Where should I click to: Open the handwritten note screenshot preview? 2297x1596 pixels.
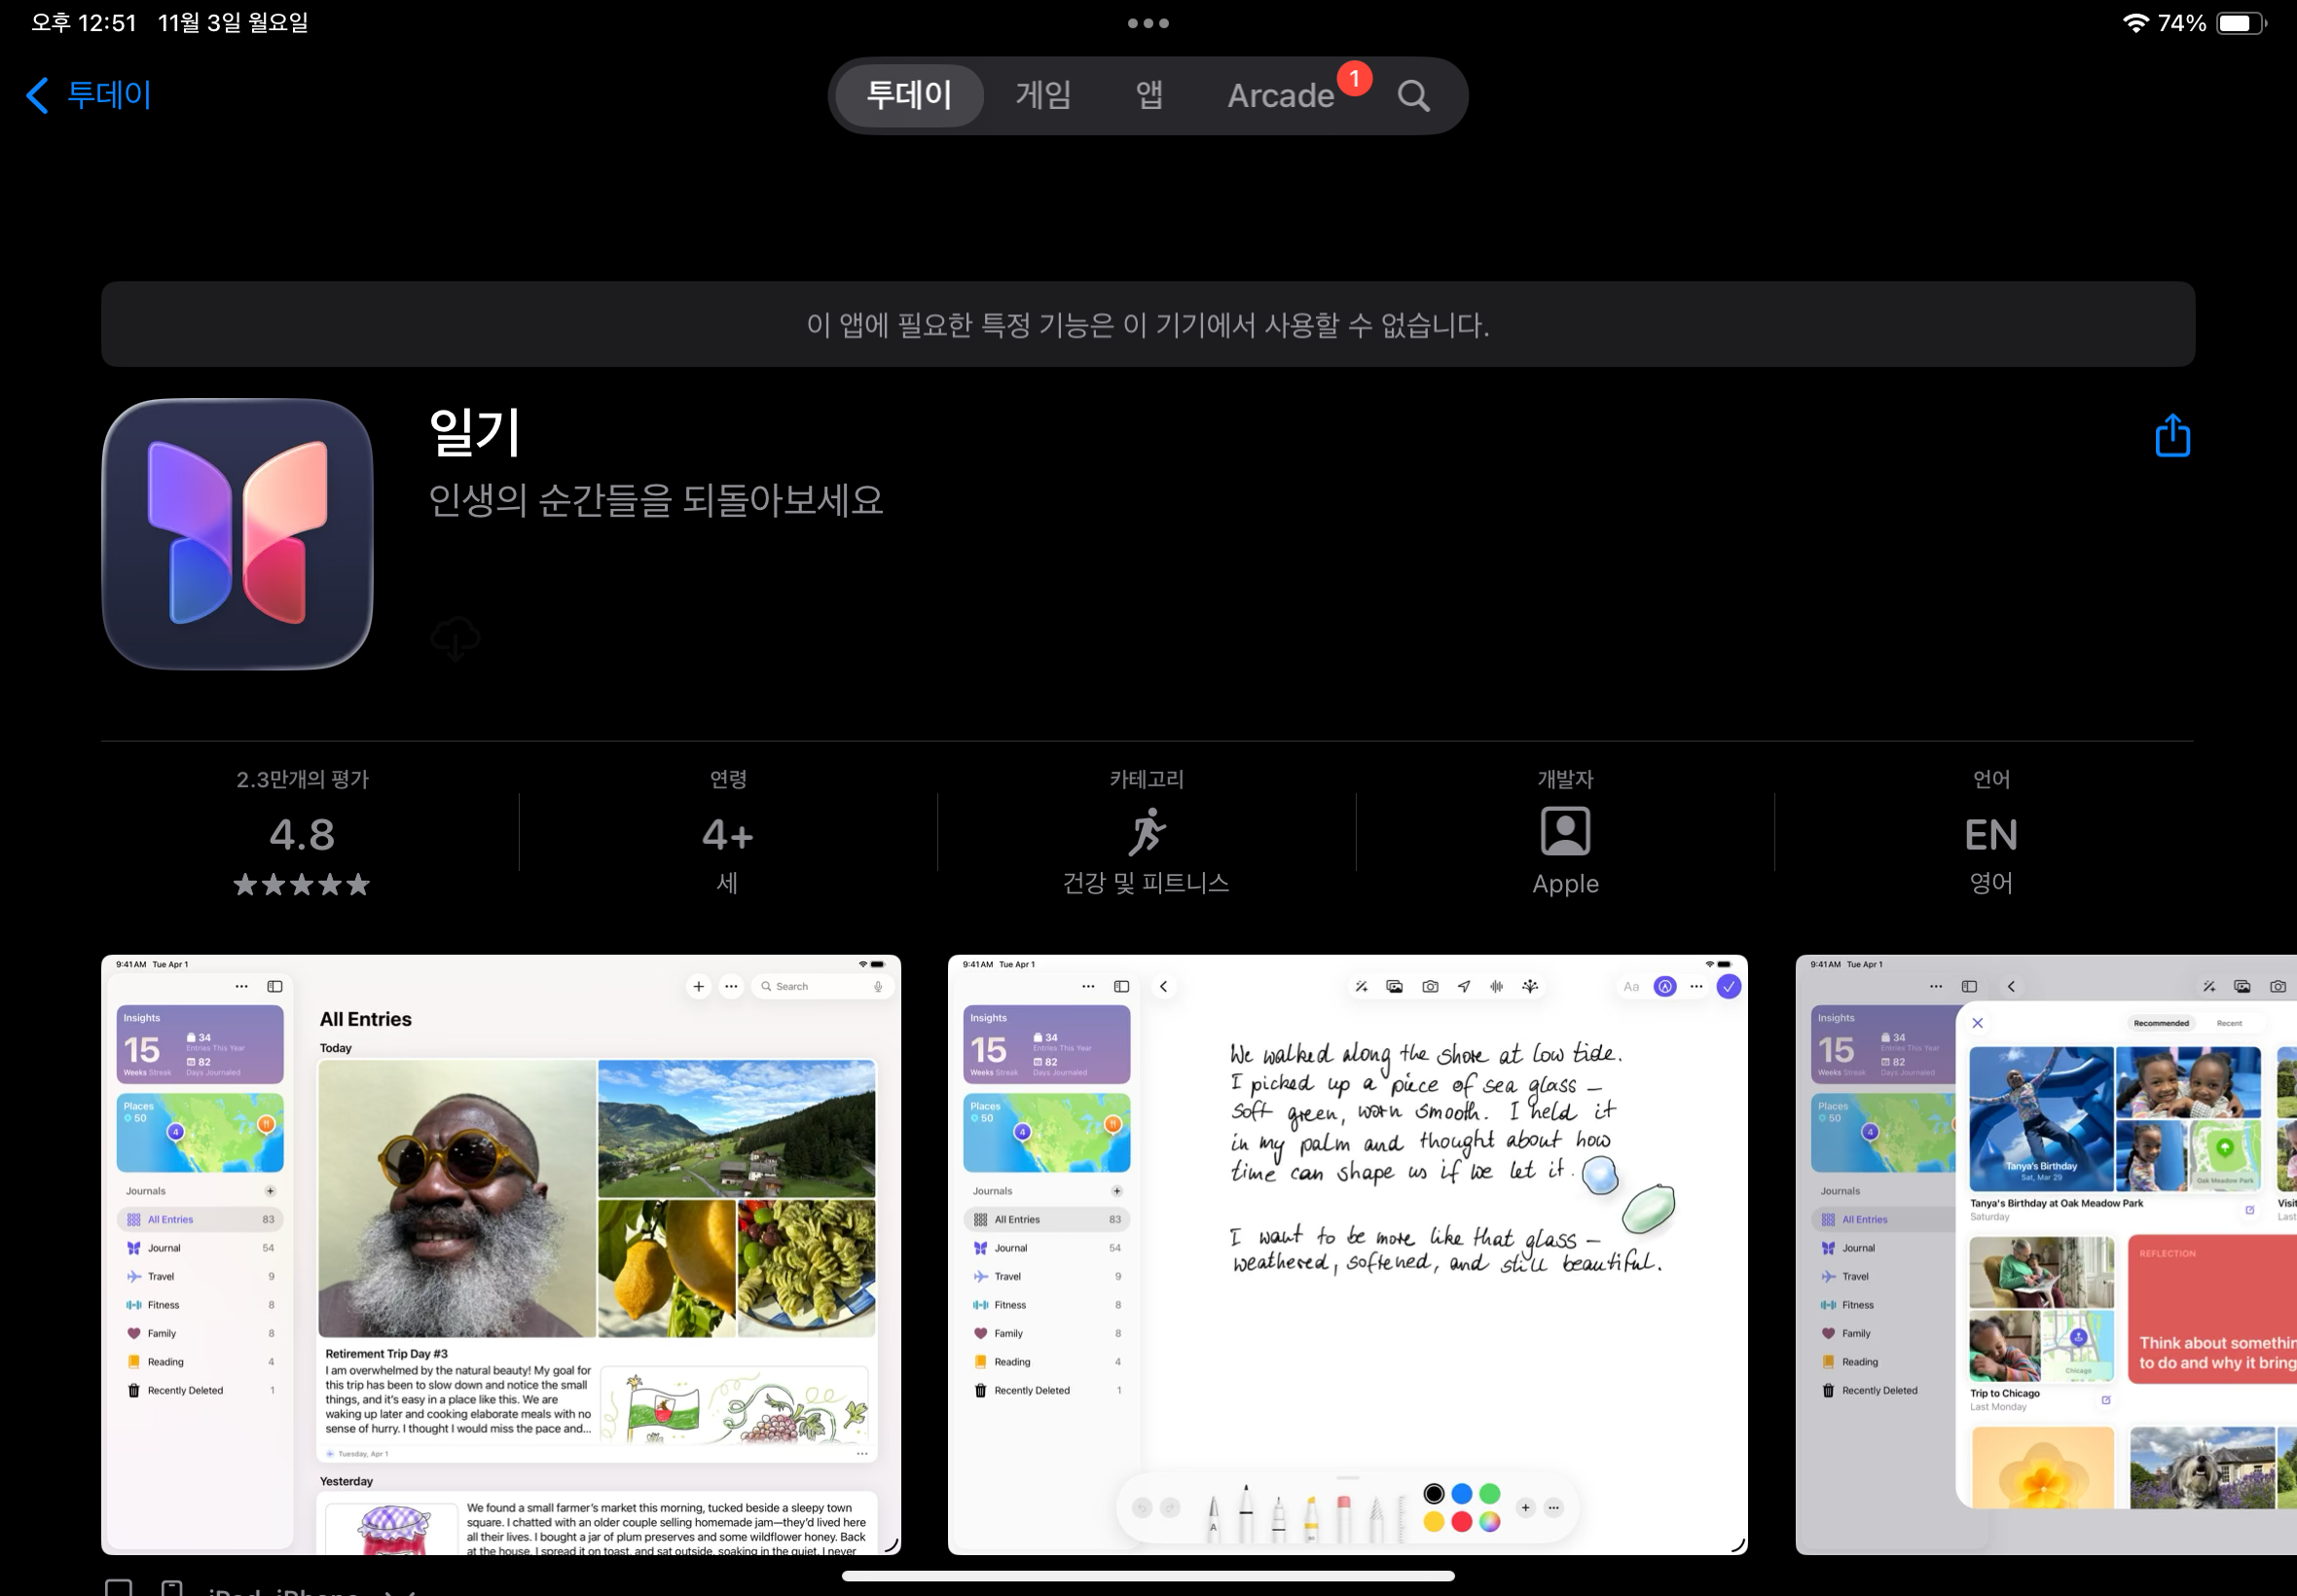(1347, 1254)
